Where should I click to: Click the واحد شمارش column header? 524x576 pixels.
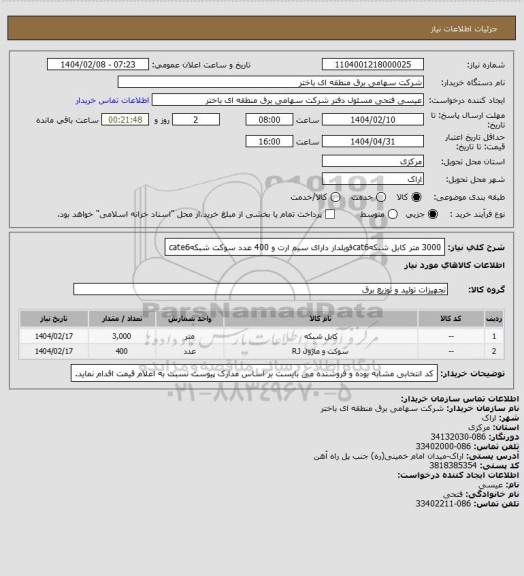click(190, 319)
